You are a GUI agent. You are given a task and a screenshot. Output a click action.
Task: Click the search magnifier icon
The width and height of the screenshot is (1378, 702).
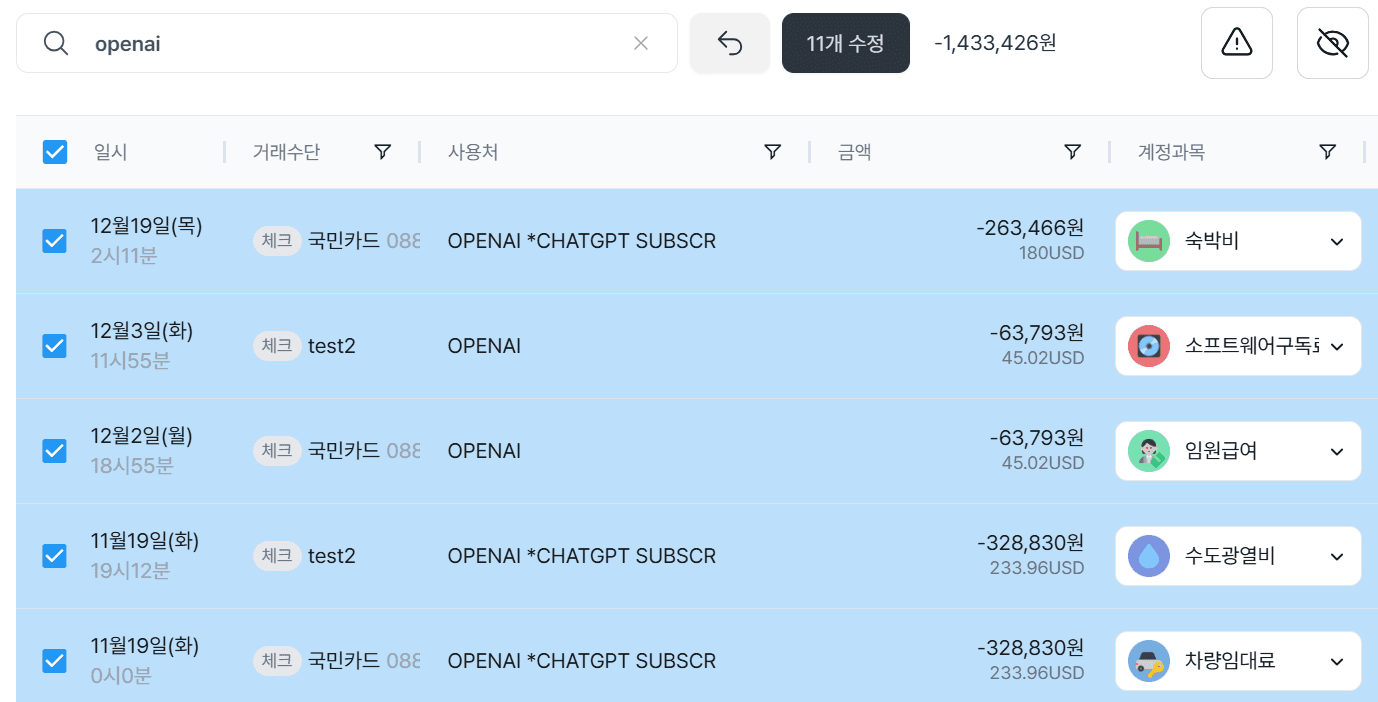pos(56,43)
